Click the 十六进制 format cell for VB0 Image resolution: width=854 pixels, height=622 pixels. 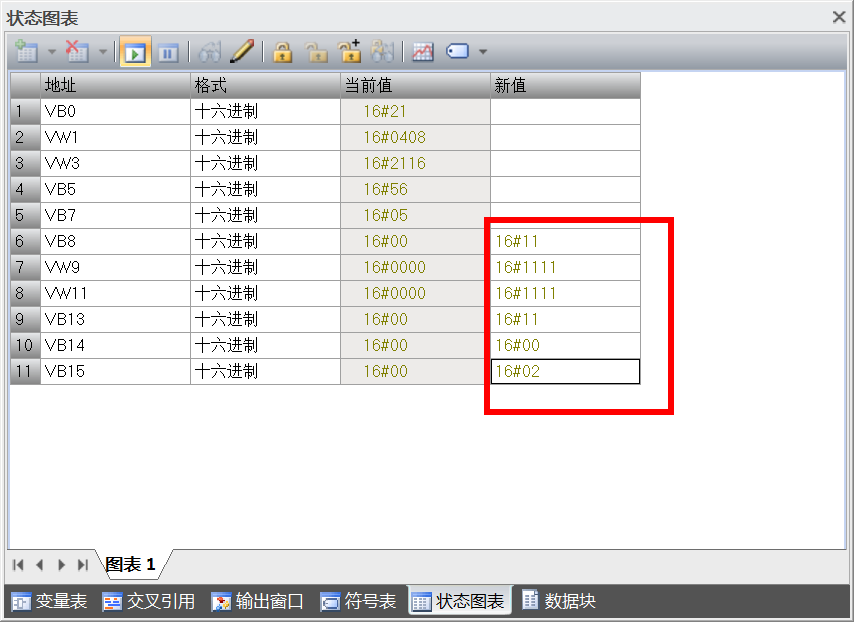(265, 112)
